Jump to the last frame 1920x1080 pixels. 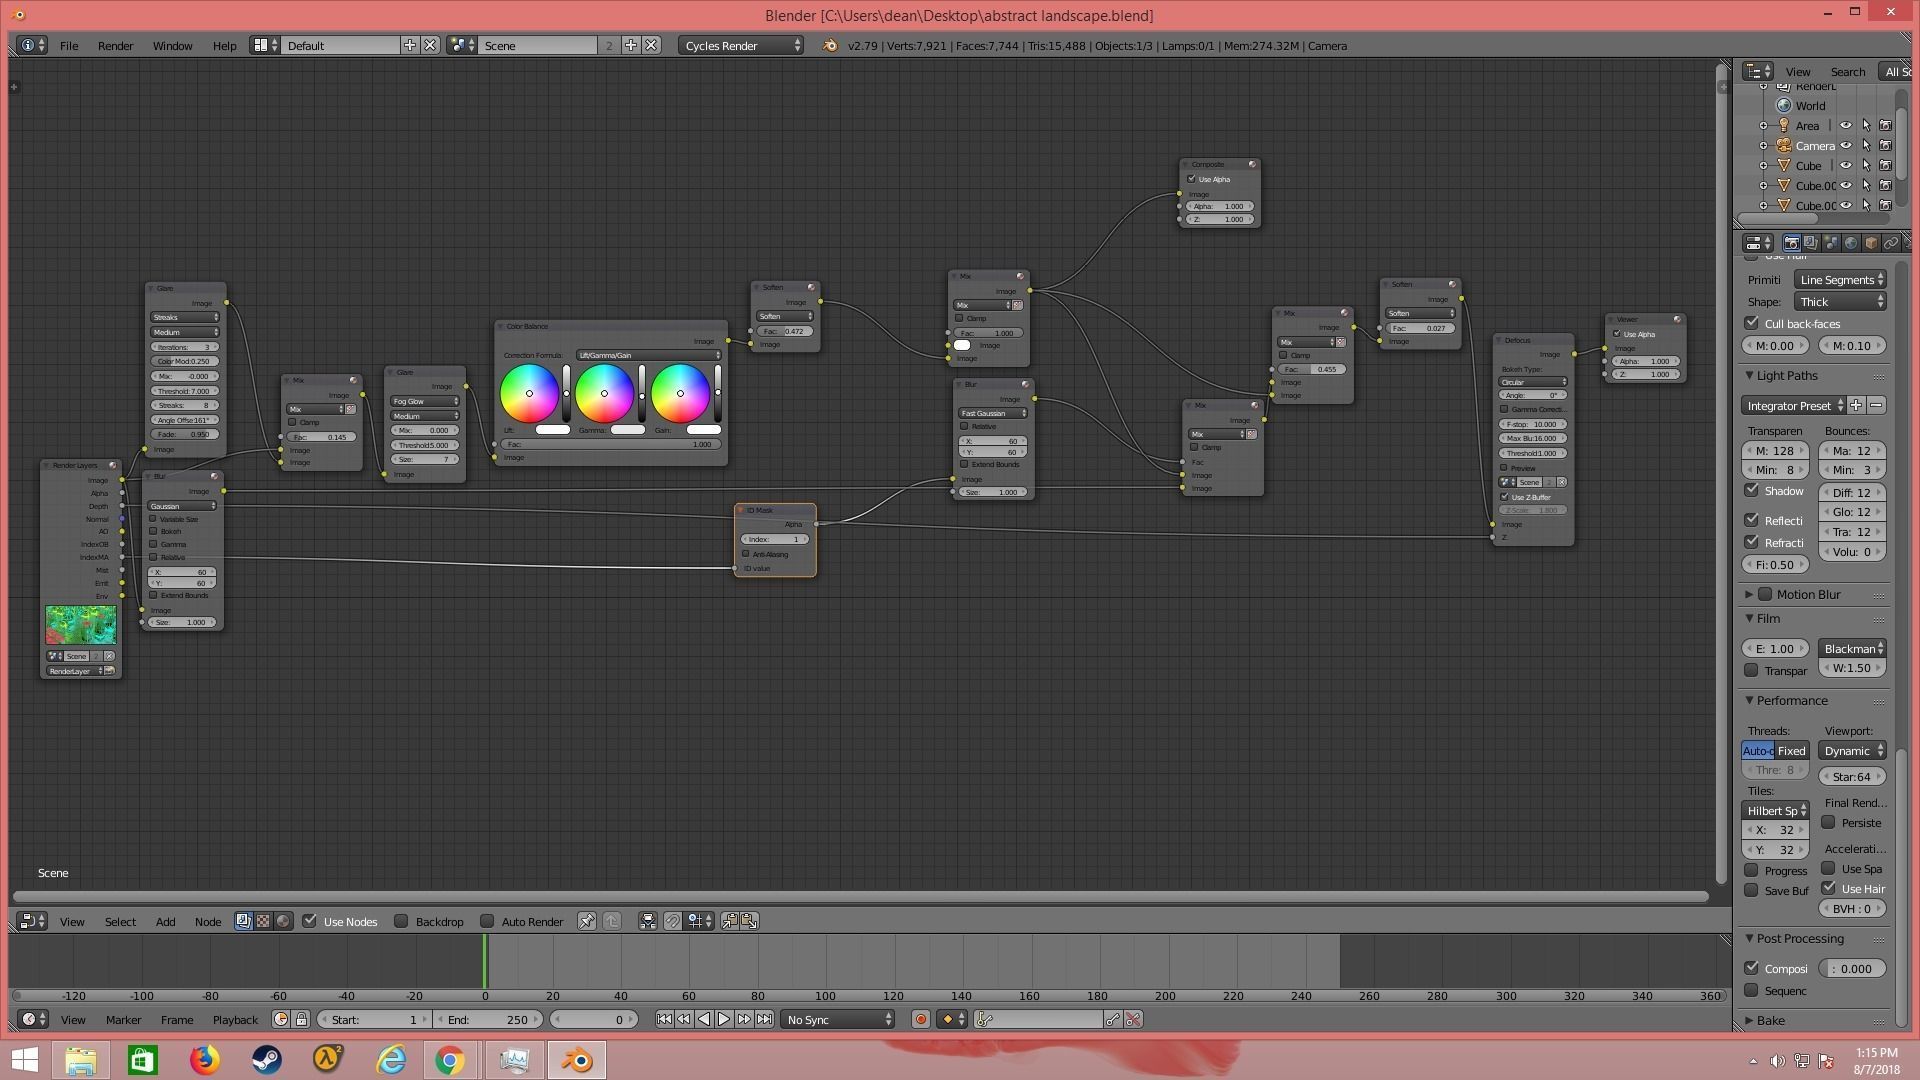764,1019
